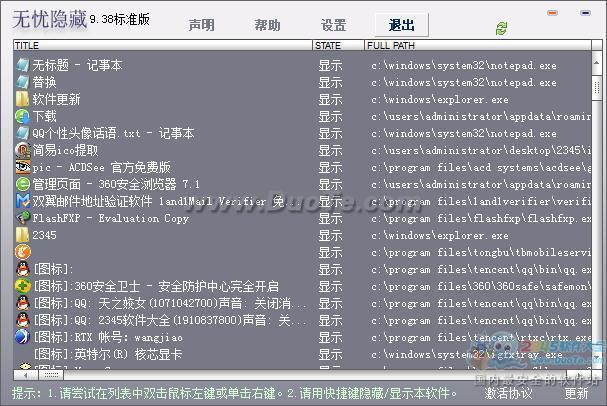Click the FULL PATH column header
This screenshot has height=406, width=607.
pyautogui.click(x=478, y=45)
